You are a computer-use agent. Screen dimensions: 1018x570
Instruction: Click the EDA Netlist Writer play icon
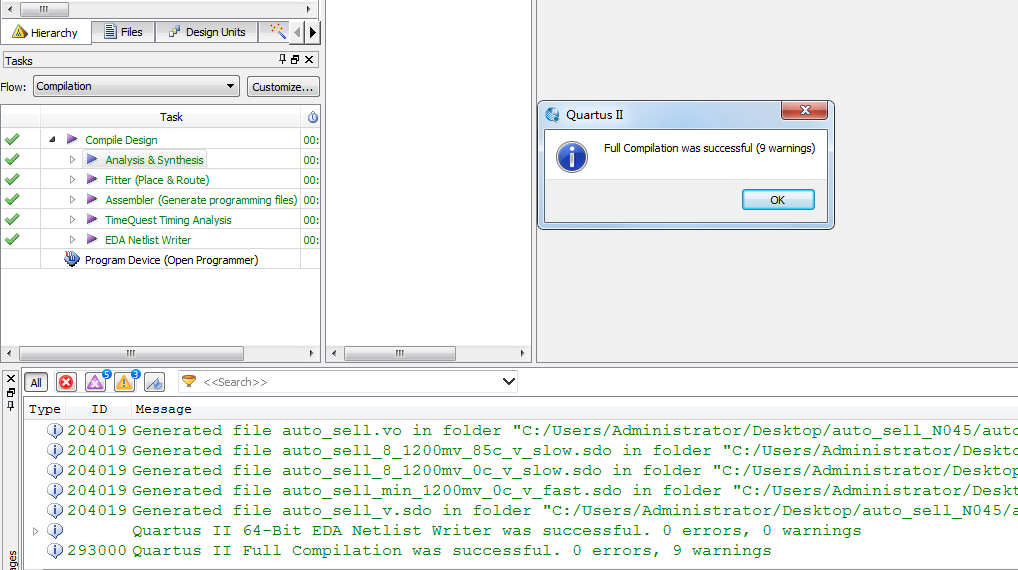92,240
